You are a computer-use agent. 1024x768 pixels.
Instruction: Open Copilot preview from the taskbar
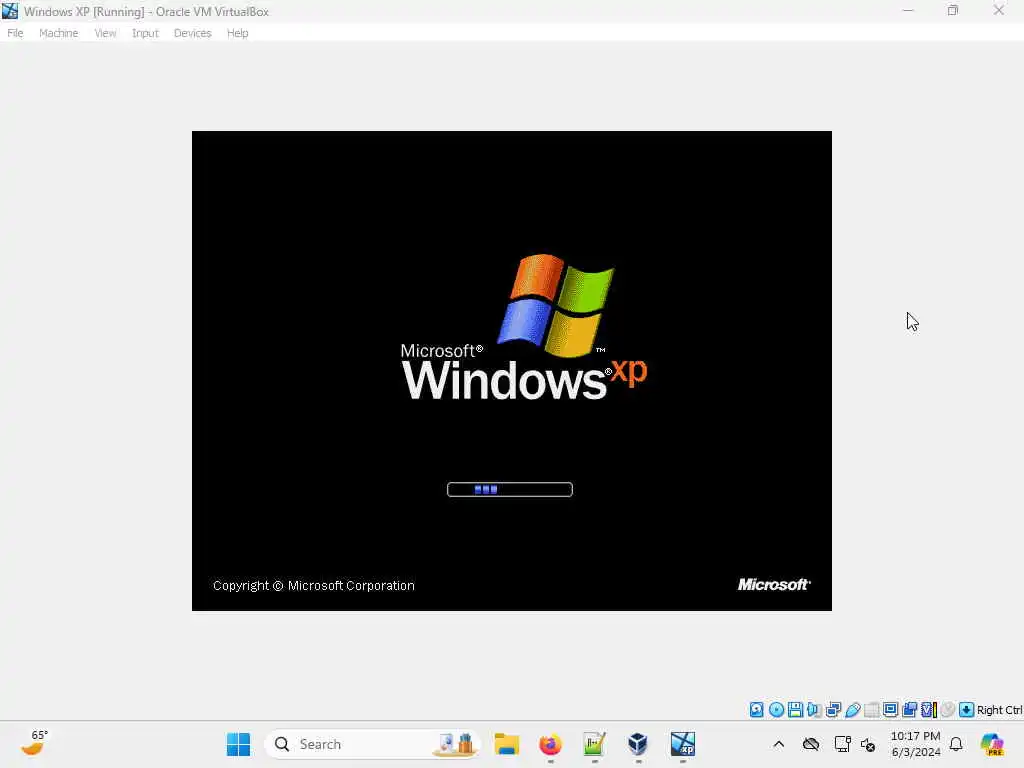[992, 744]
